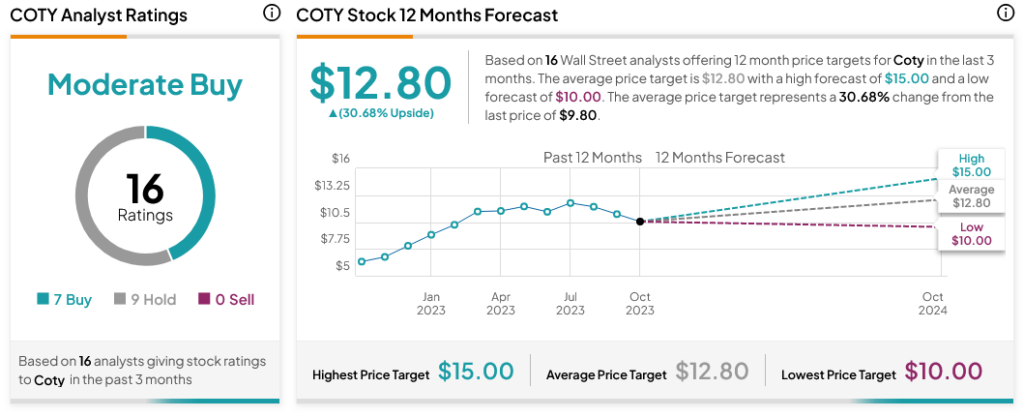
Task: Click the Average Price Target $12.80 value
Action: tap(712, 371)
